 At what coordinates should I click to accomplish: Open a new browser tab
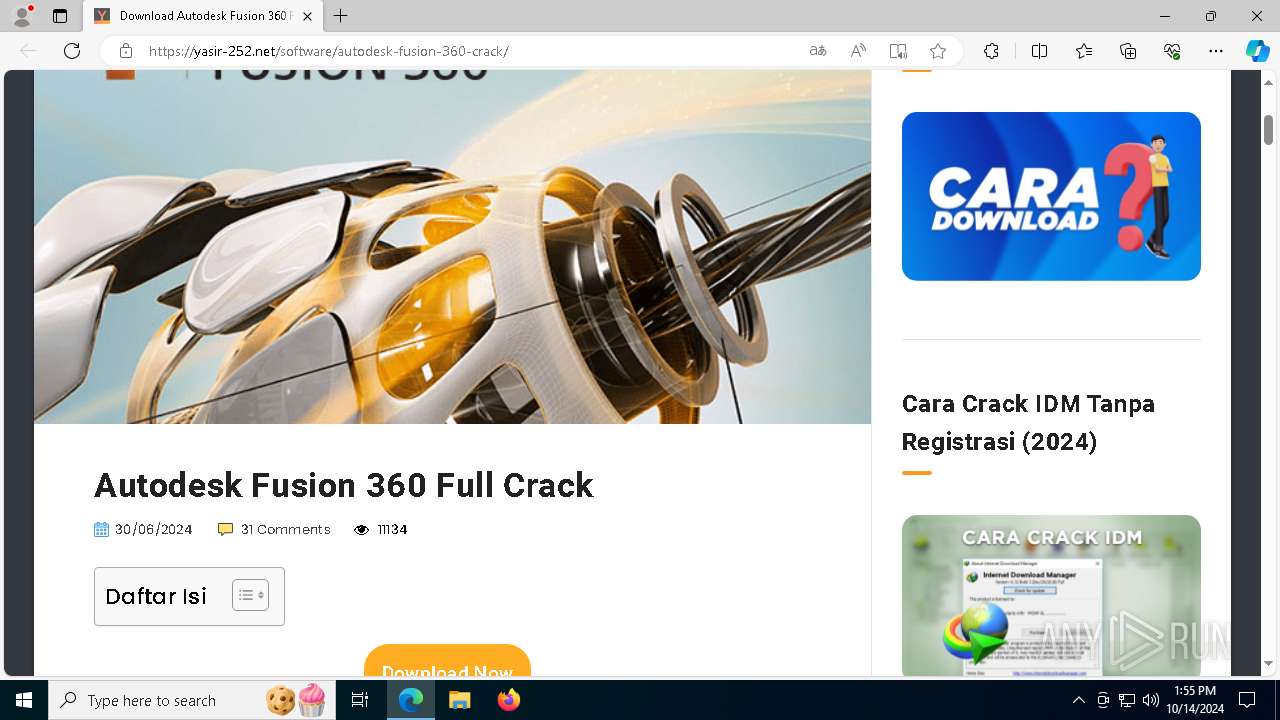click(341, 16)
